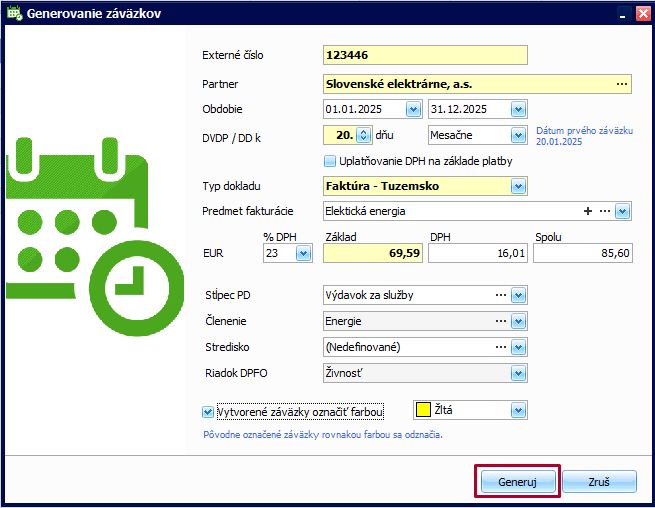The width and height of the screenshot is (655, 508).
Task: Click the Zruš cancel button
Action: [599, 481]
